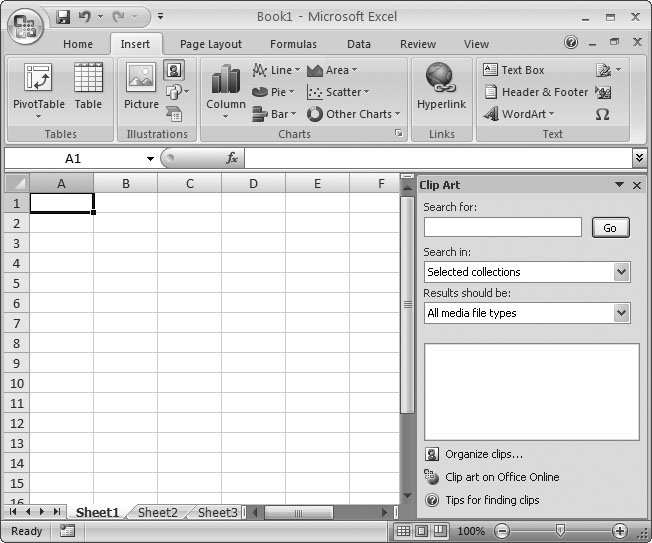Open the Area chart dropdown
The image size is (652, 543).
pyautogui.click(x=332, y=70)
